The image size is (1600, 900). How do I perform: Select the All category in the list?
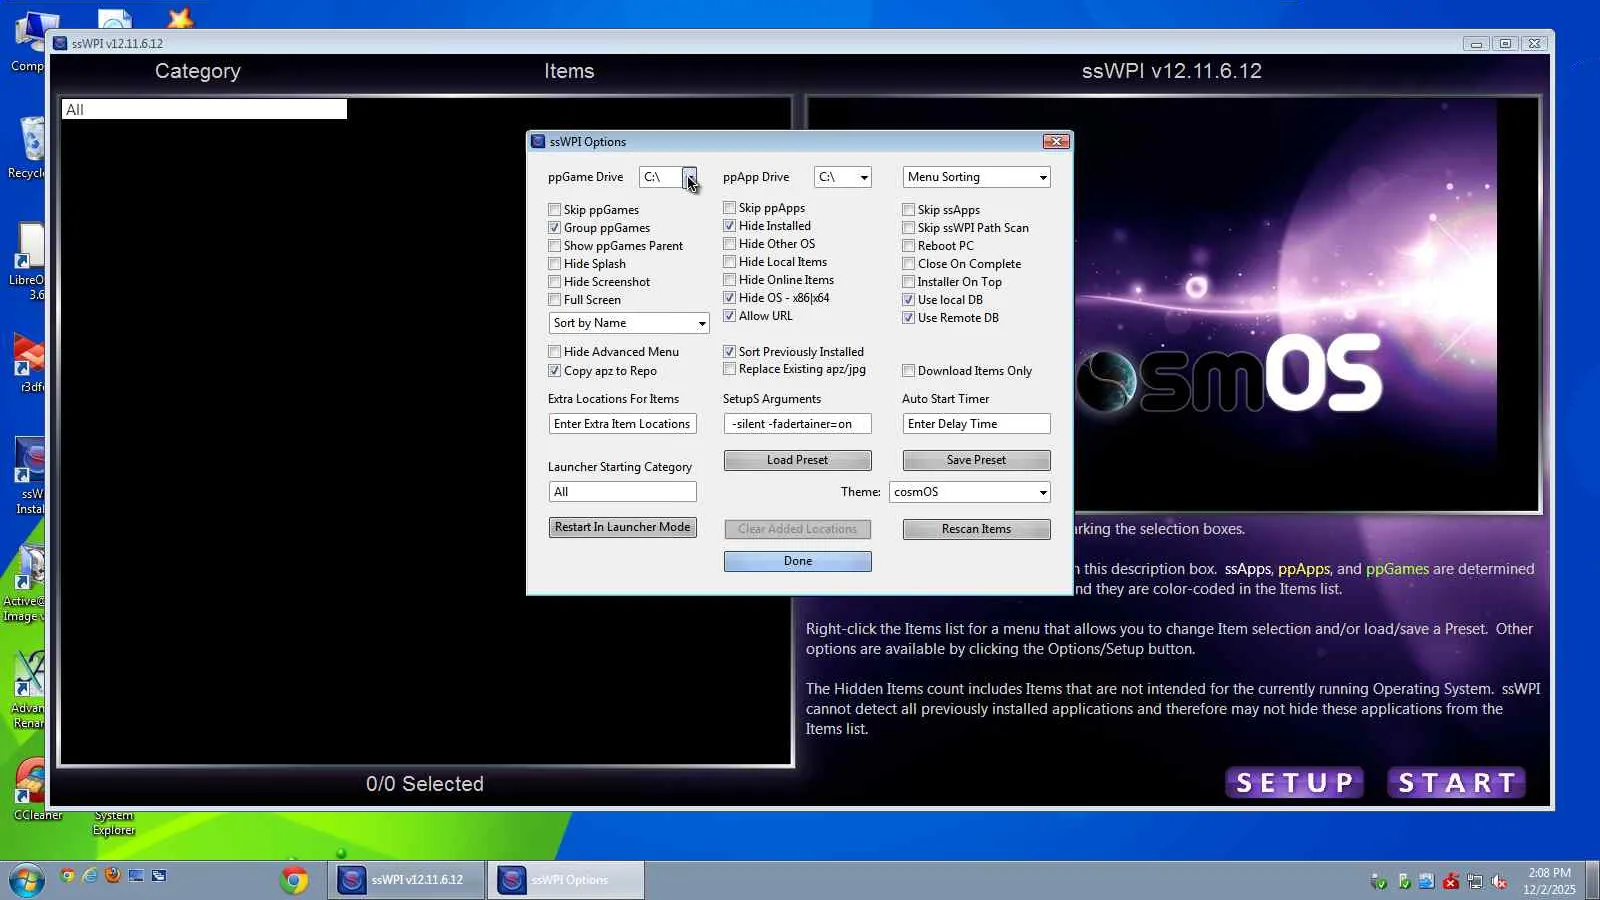[204, 109]
